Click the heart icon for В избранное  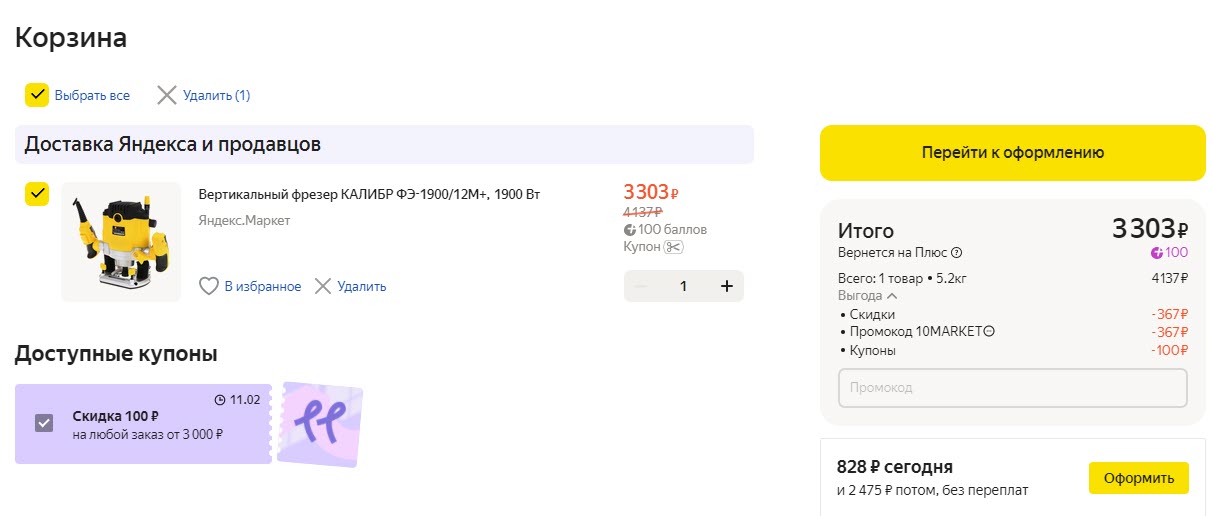click(208, 287)
